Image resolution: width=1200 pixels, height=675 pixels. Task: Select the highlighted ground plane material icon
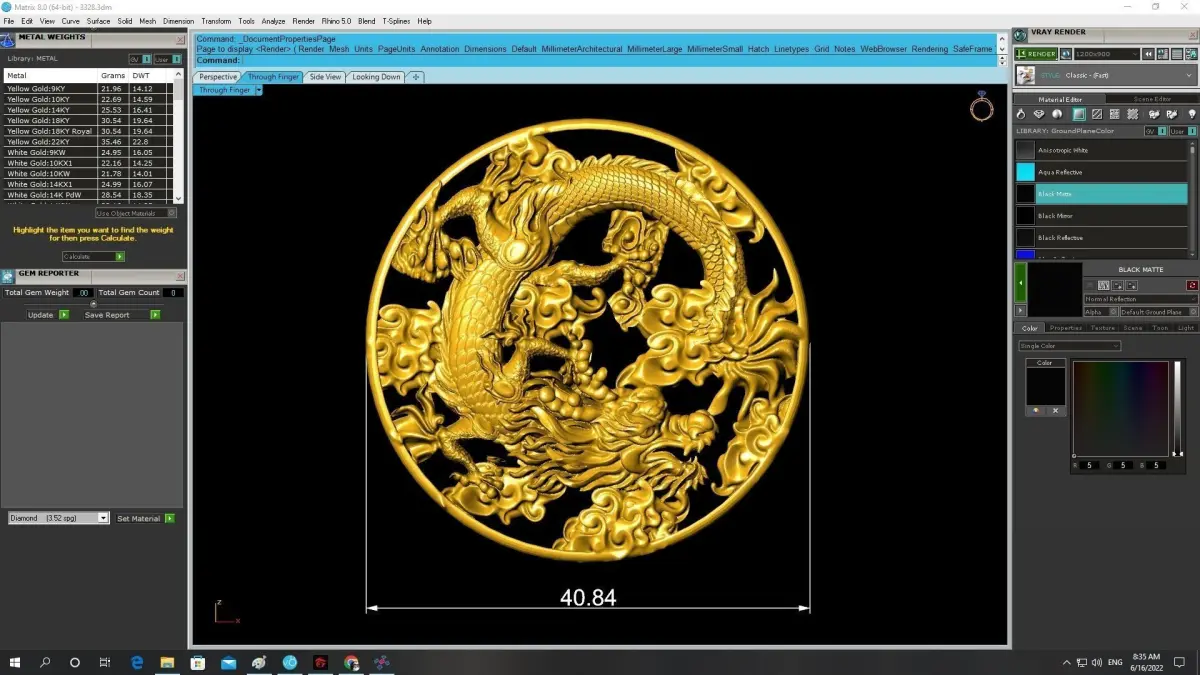pos(1078,115)
